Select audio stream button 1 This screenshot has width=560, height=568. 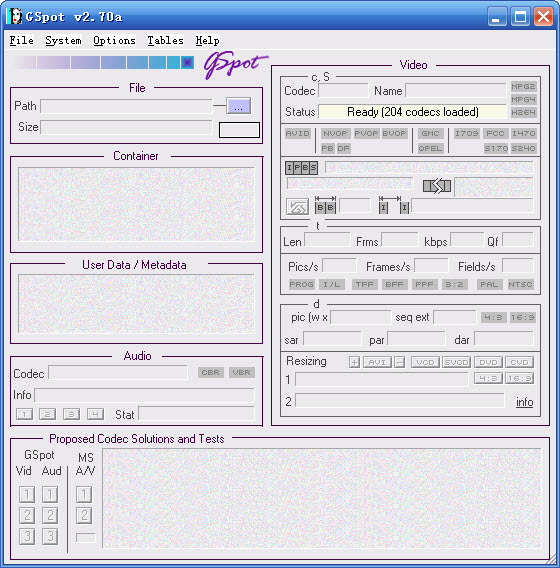24,414
